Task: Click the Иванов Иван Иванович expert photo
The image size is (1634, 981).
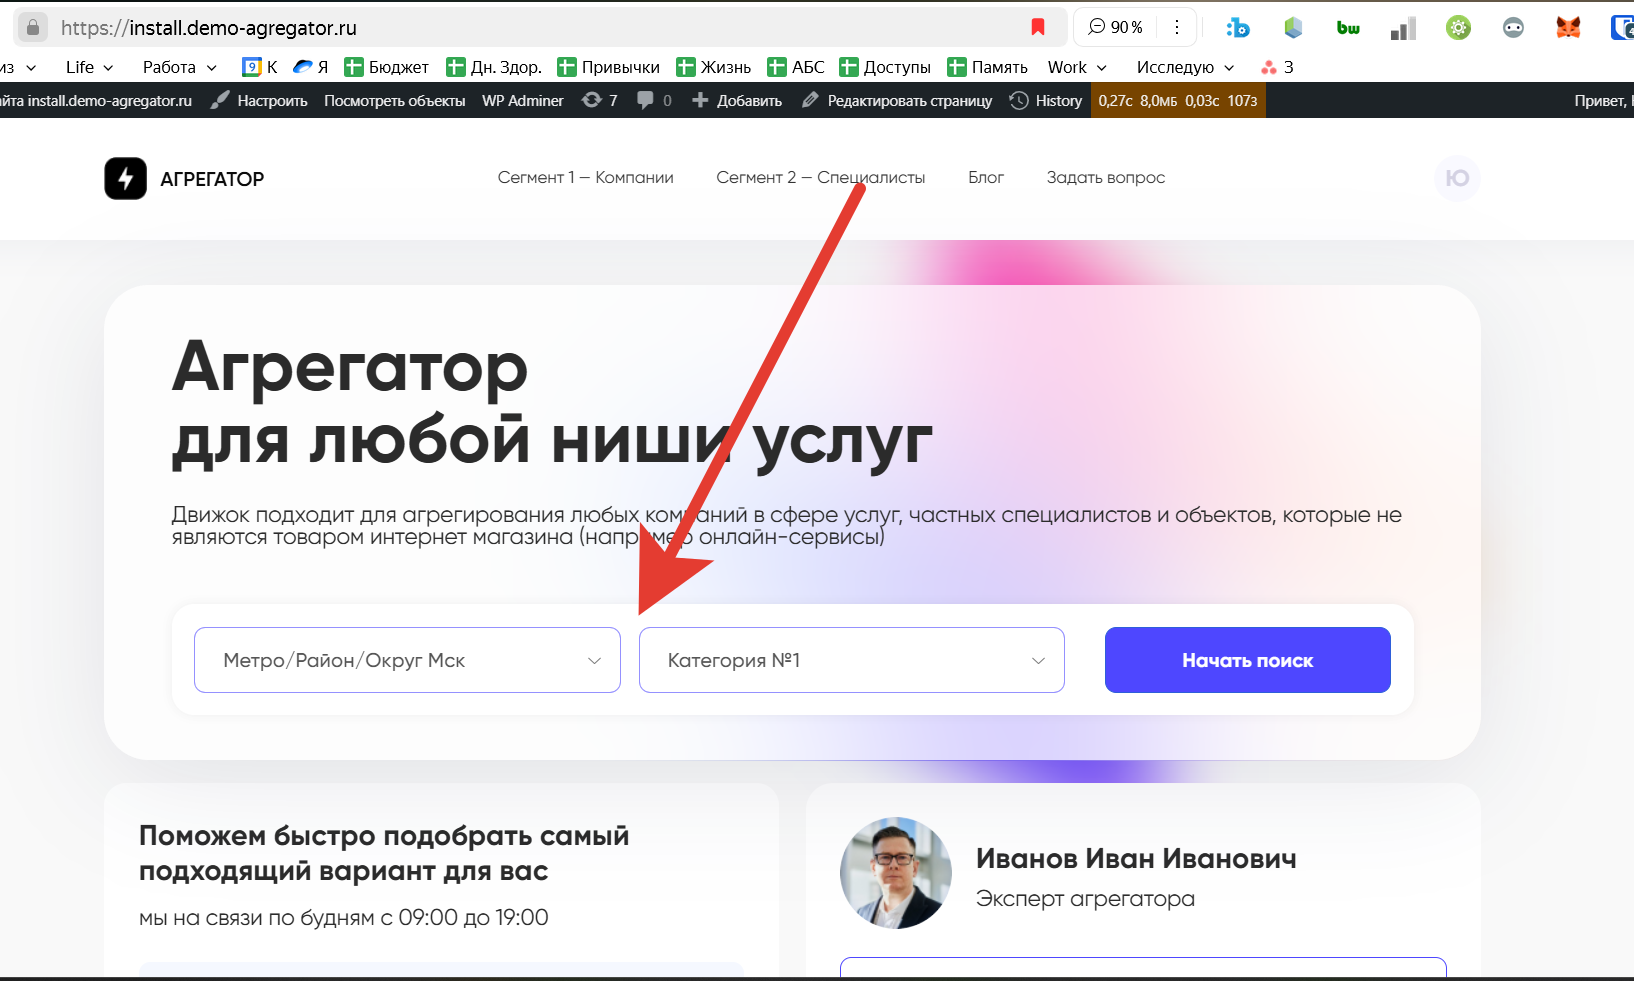Action: point(895,873)
